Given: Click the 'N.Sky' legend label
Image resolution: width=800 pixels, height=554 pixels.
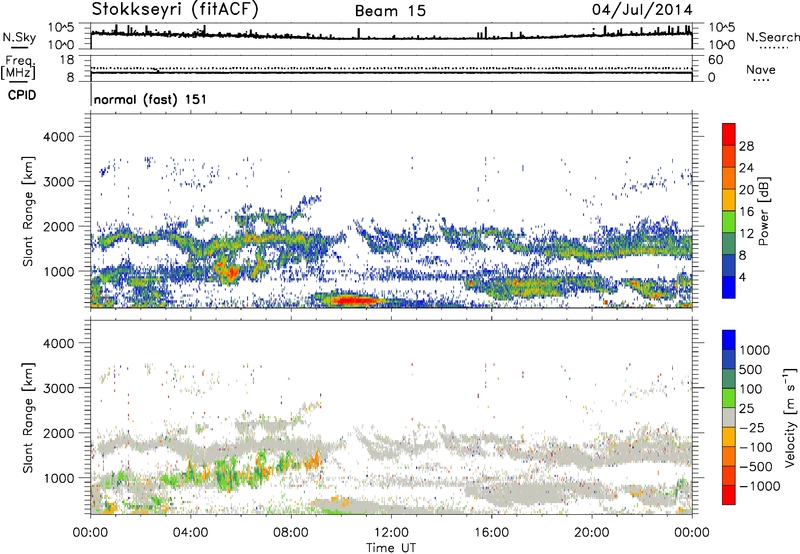Looking at the screenshot, I should (19, 37).
